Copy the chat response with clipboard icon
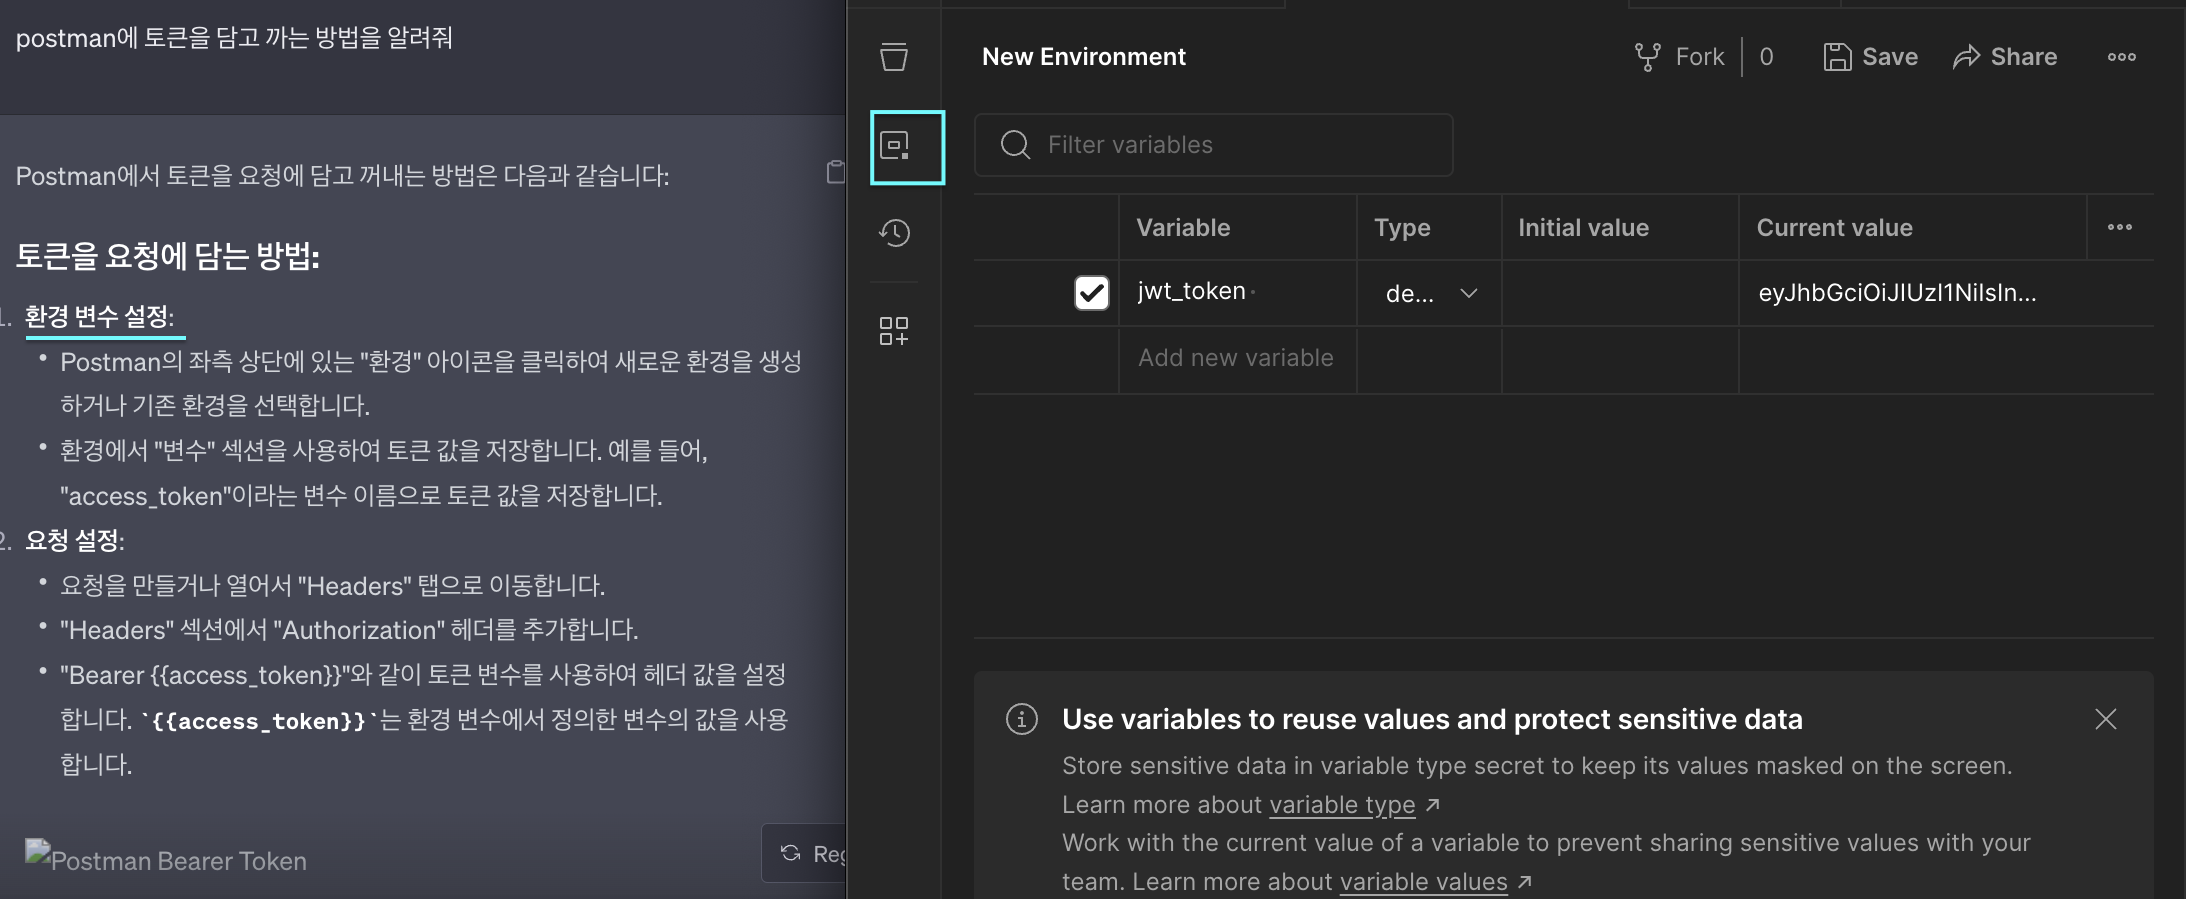This screenshot has height=899, width=2186. (x=835, y=172)
